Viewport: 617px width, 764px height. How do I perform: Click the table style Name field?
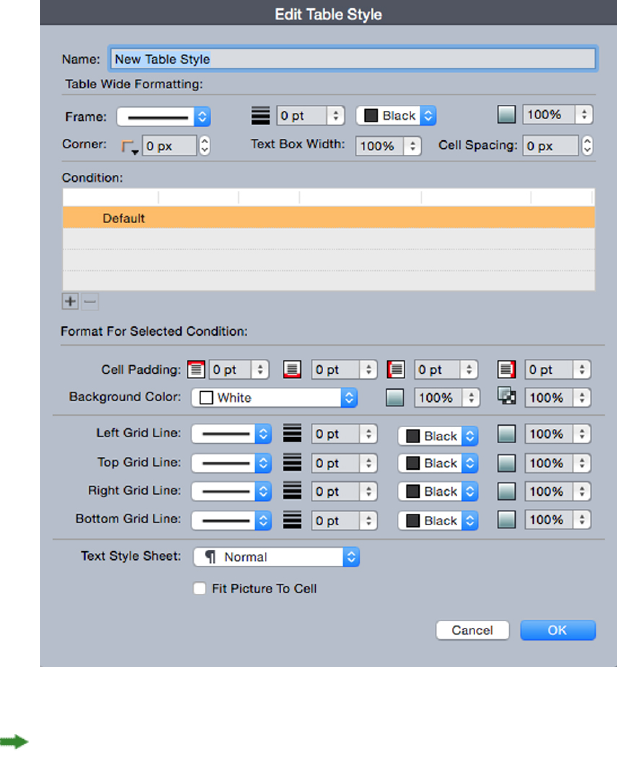pos(352,59)
